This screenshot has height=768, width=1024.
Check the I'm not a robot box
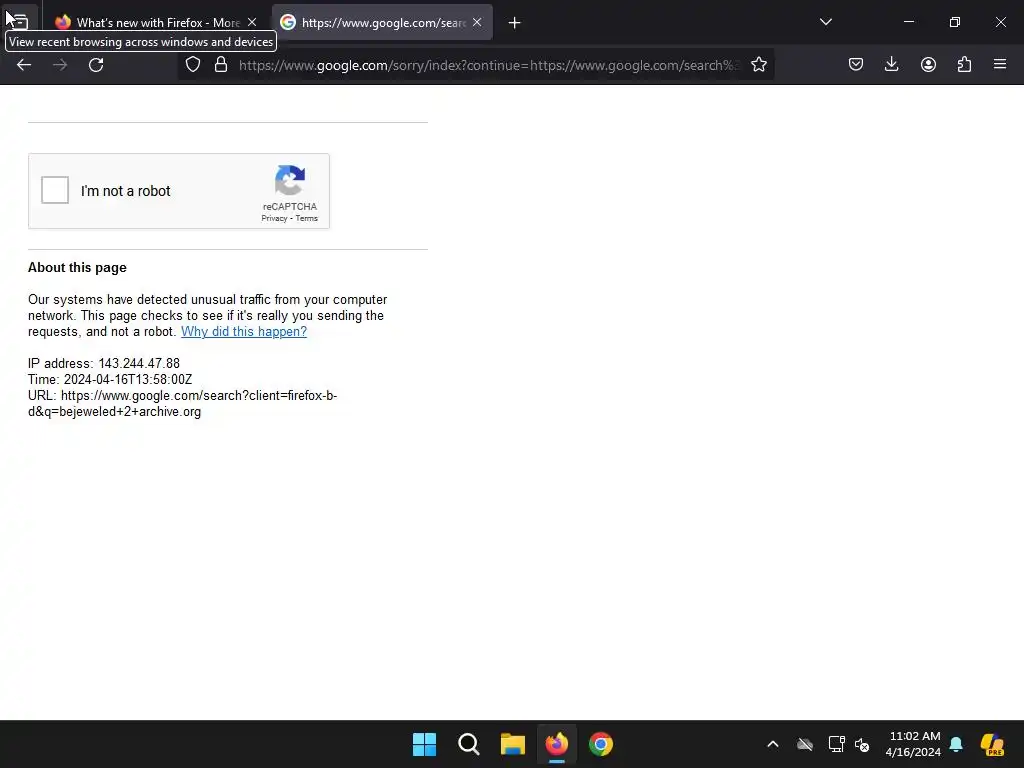coord(55,190)
